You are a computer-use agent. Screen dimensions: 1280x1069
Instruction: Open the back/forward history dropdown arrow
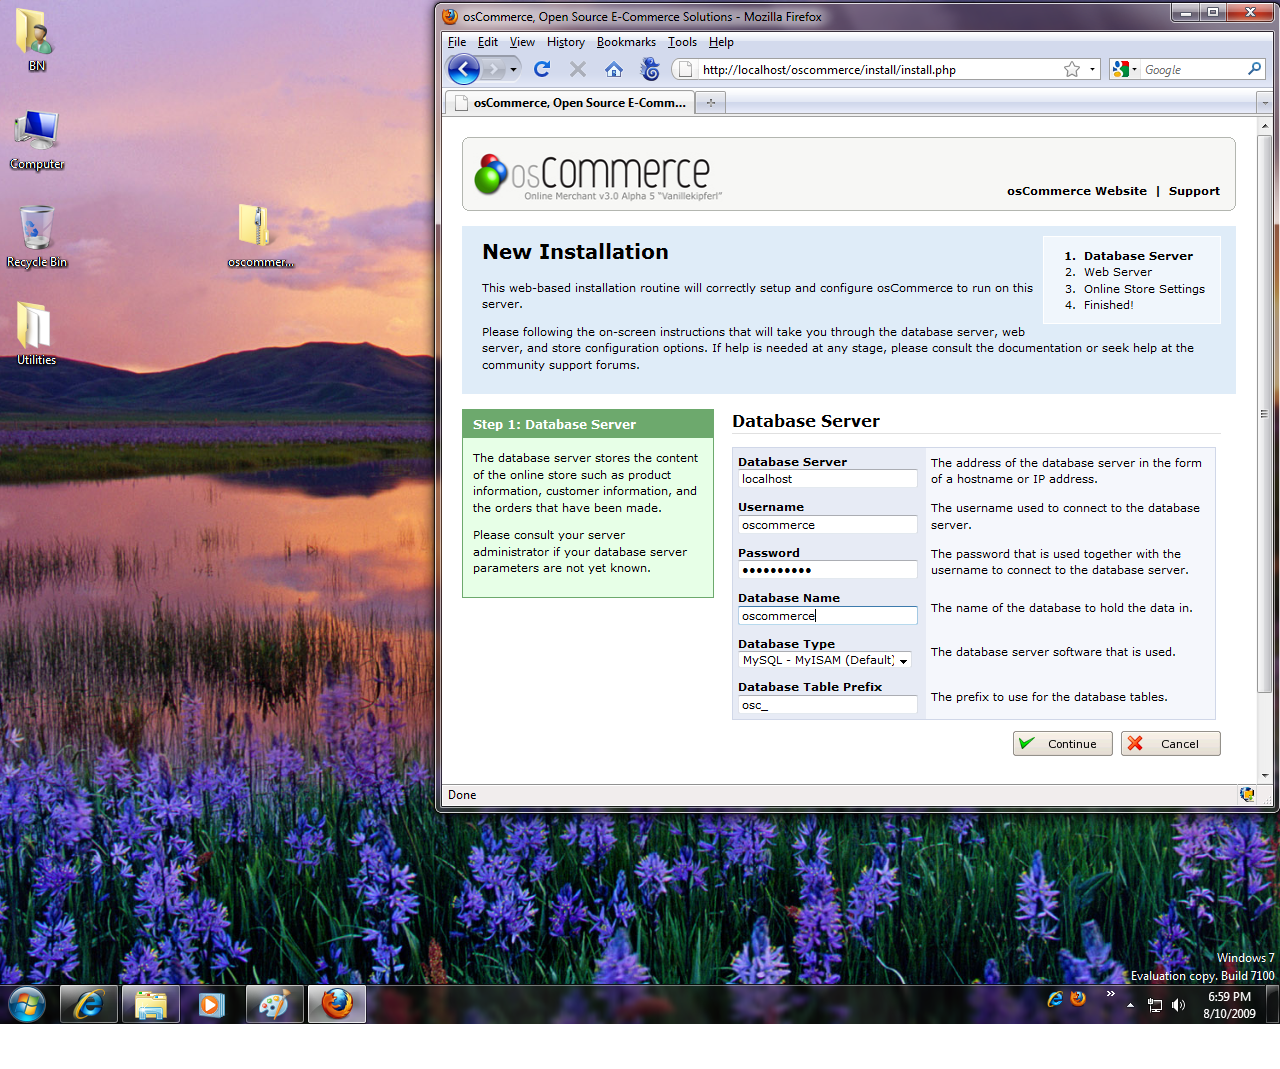[x=513, y=69]
